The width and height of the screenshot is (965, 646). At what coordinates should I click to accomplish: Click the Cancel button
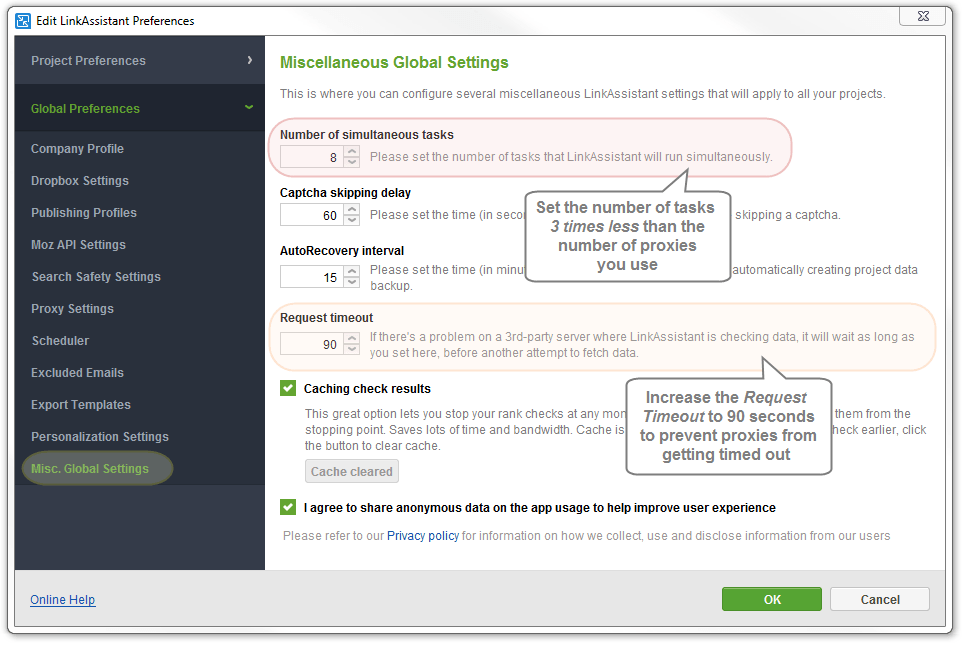(x=880, y=599)
